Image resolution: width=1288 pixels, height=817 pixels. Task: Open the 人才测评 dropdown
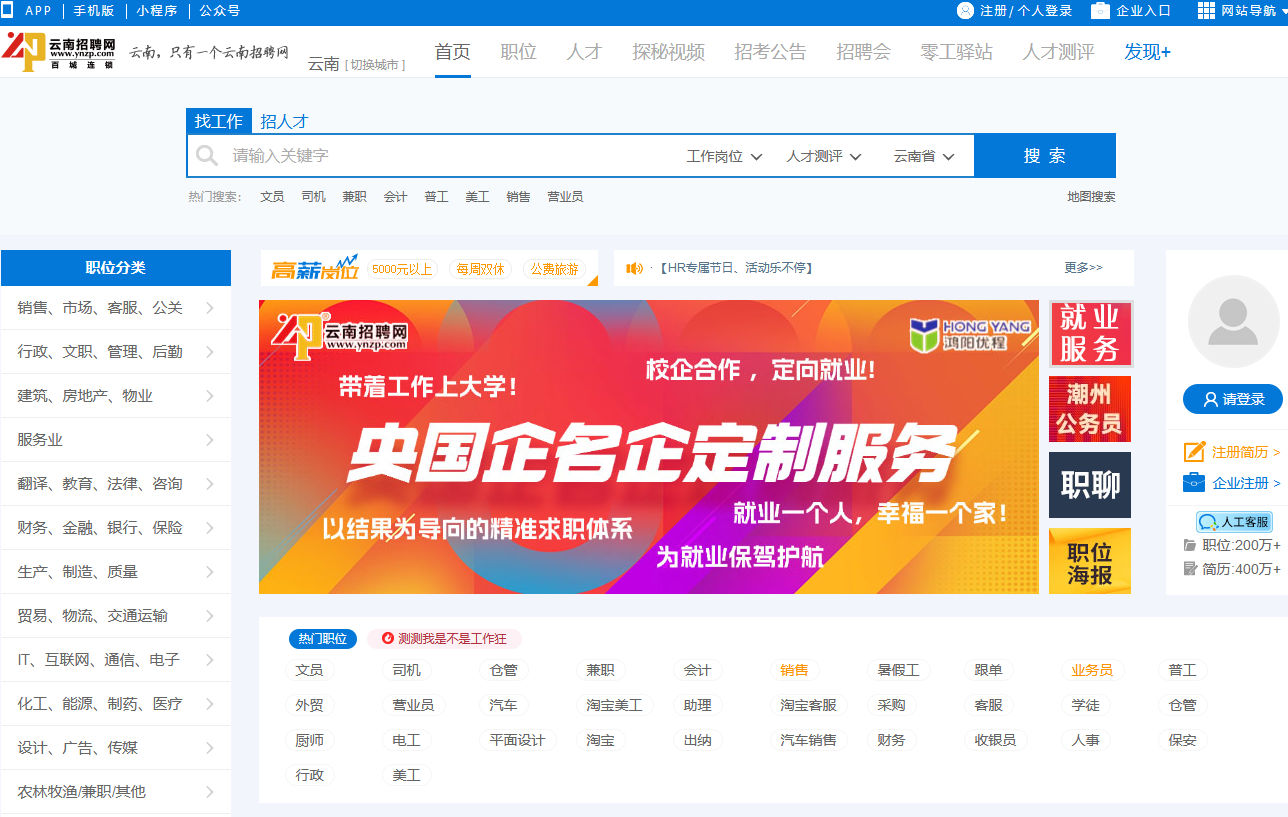(x=822, y=155)
